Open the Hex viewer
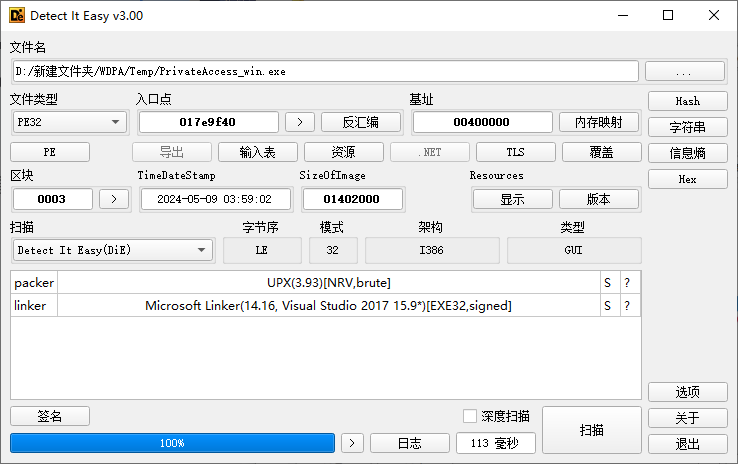738x464 pixels. tap(688, 179)
